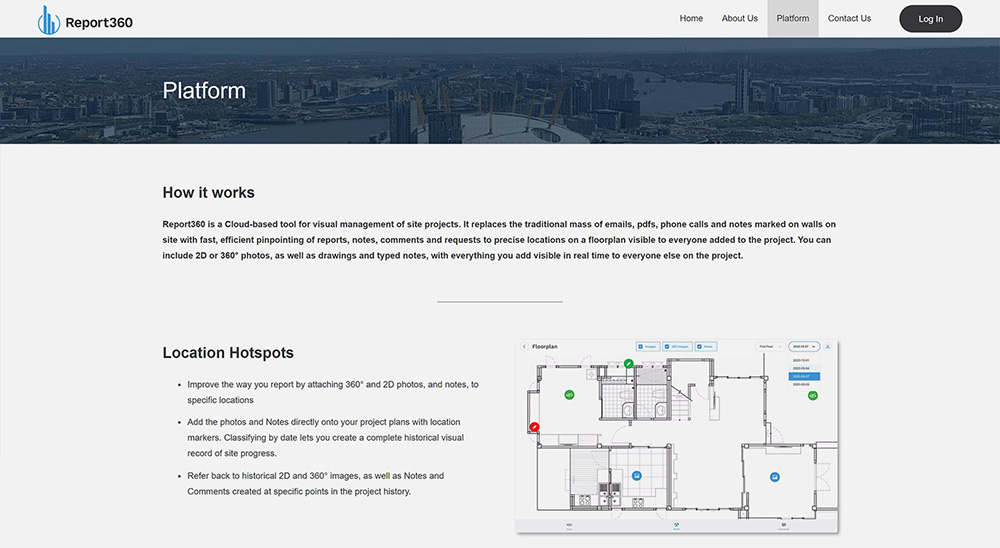Click the Build tools icon in floorplan footer
This screenshot has height=548, width=1000.
(x=676, y=526)
